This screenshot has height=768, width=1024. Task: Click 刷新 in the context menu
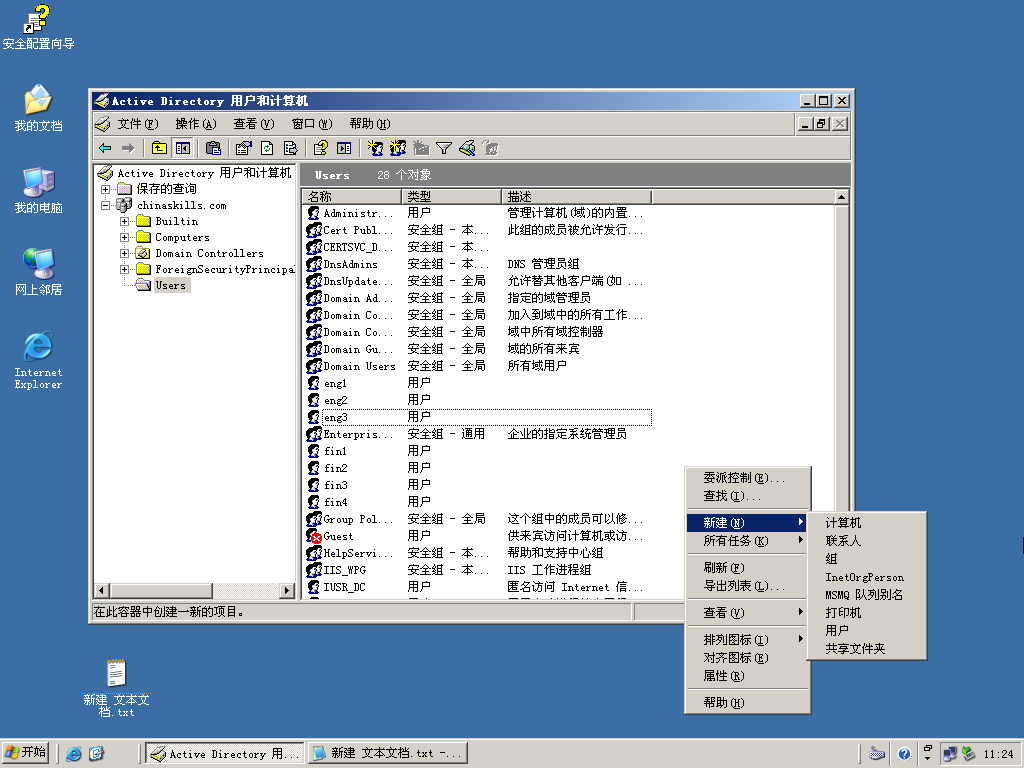[x=748, y=568]
